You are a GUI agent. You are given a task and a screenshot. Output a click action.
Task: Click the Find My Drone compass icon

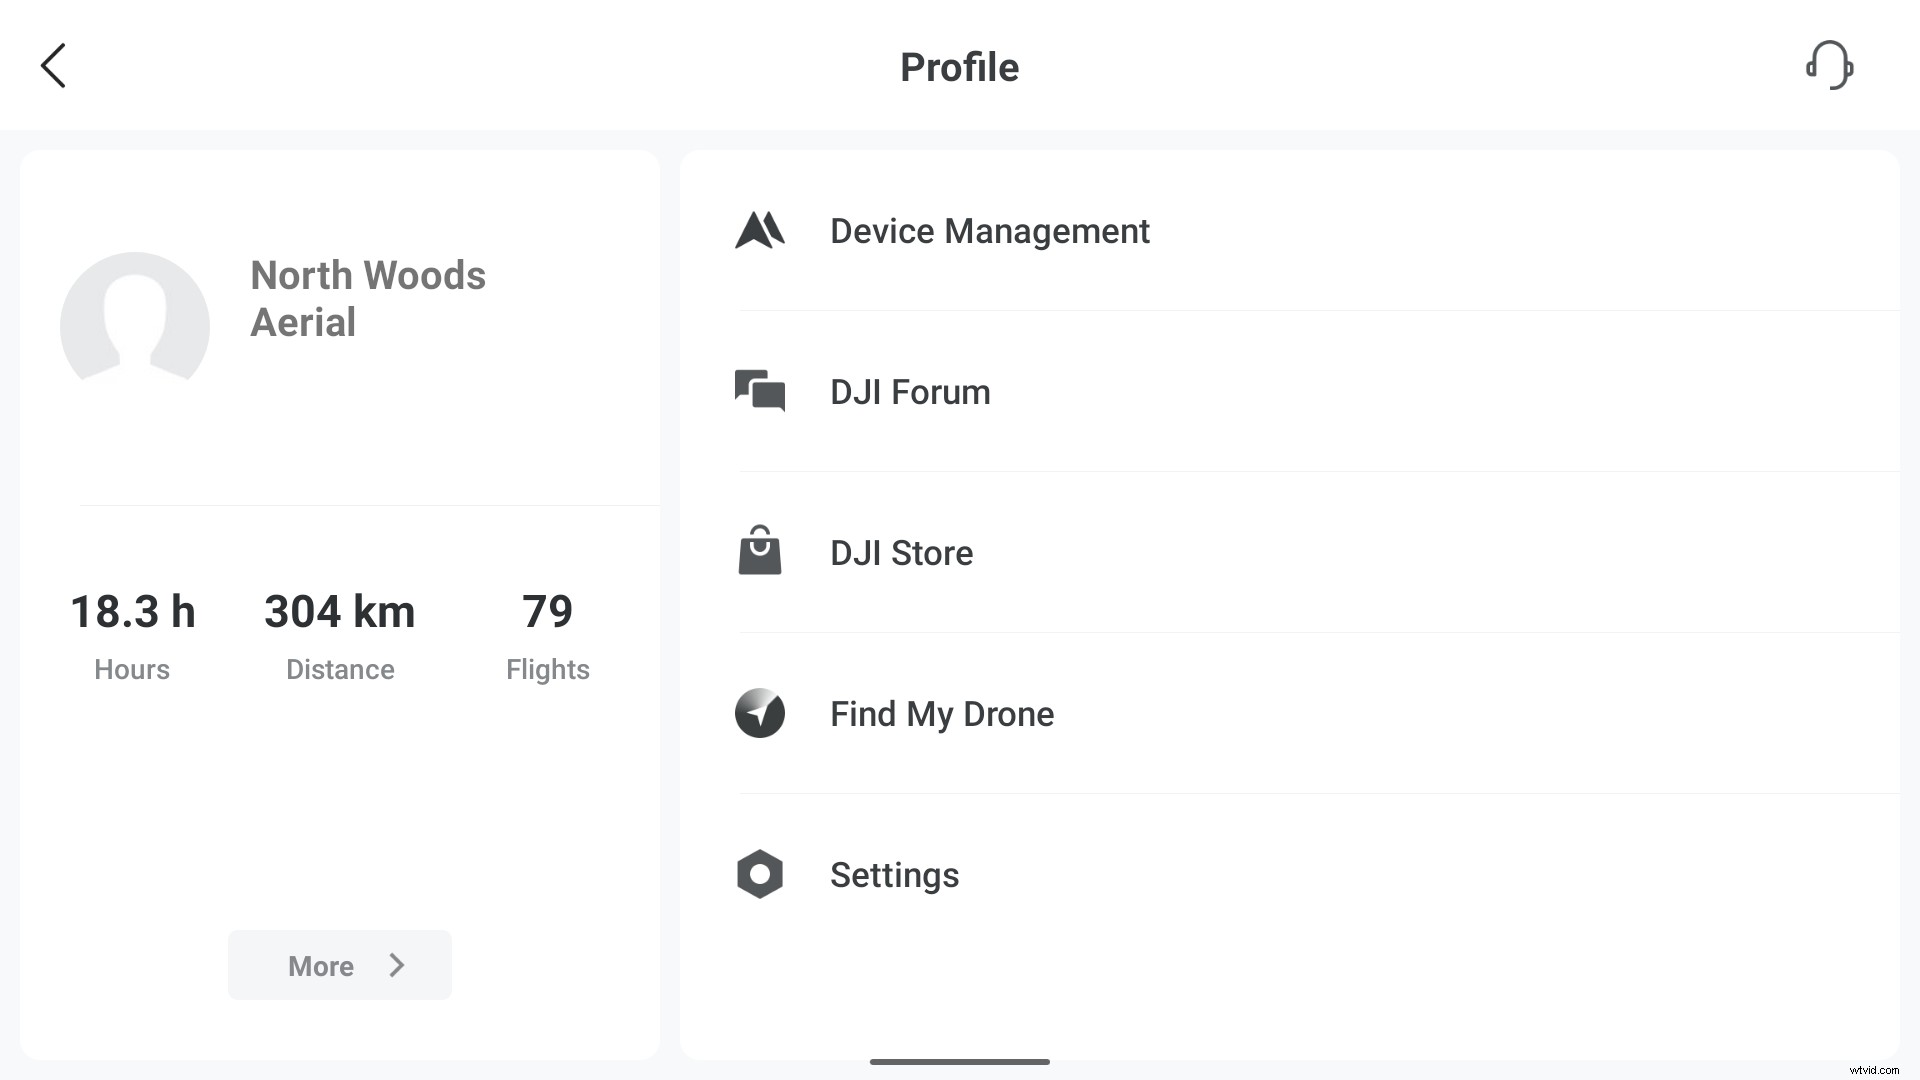click(760, 714)
